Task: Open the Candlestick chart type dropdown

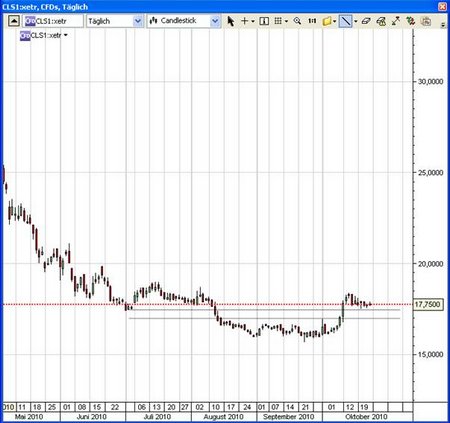Action: click(x=215, y=21)
